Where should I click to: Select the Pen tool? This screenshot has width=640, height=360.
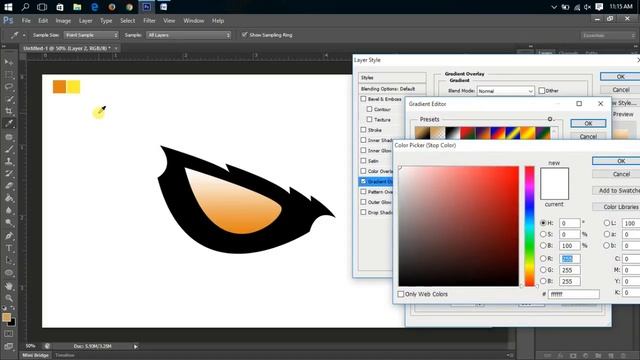coord(9,236)
